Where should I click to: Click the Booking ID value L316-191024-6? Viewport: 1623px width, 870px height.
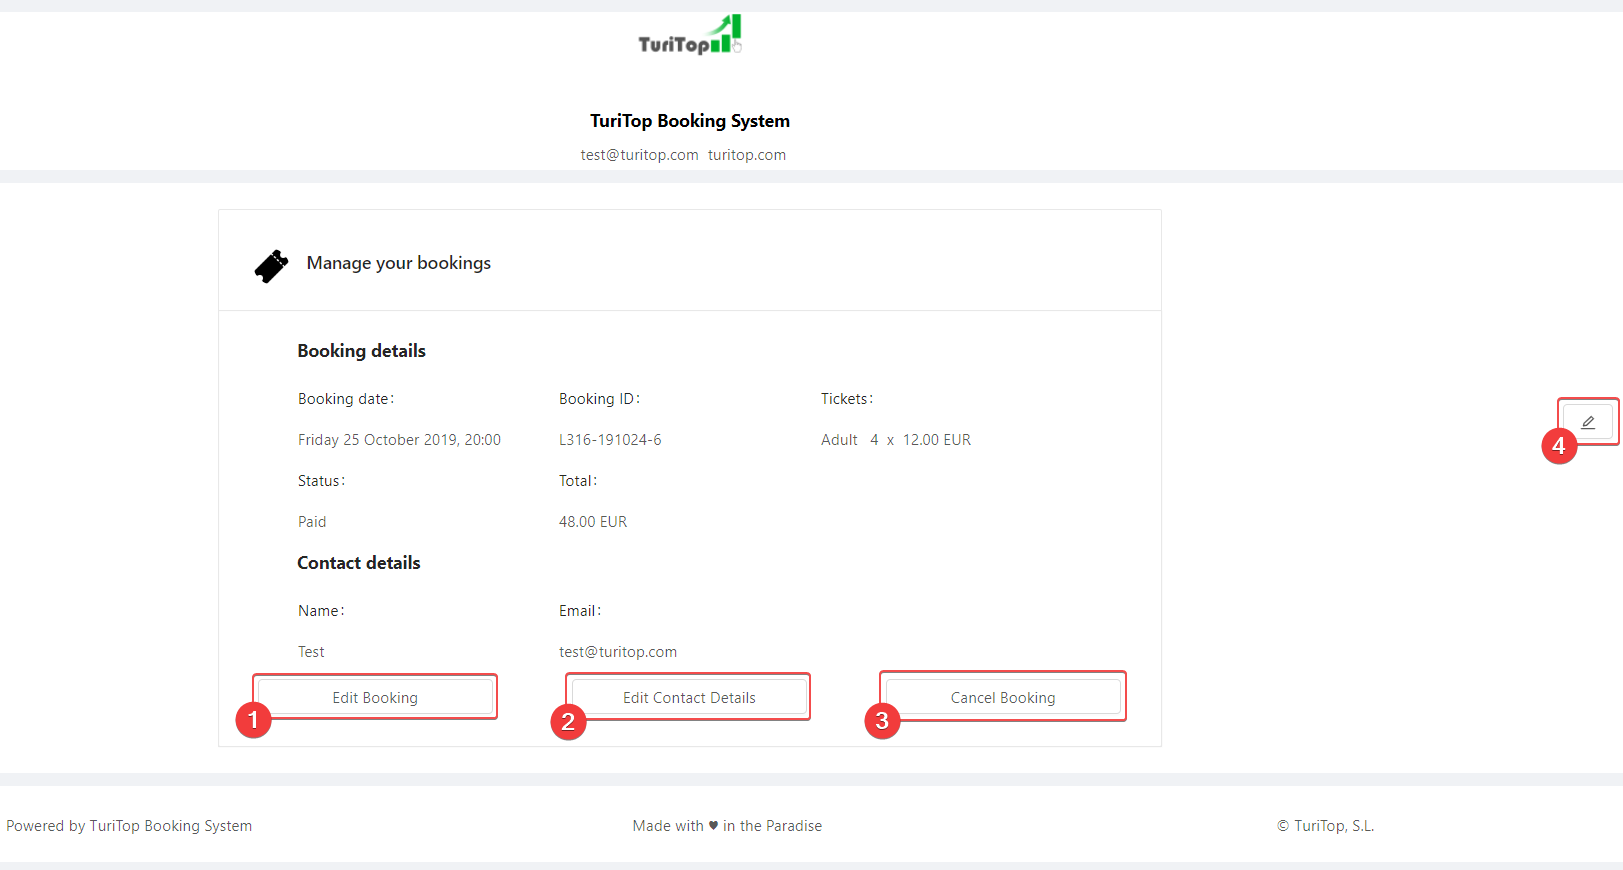coord(610,440)
